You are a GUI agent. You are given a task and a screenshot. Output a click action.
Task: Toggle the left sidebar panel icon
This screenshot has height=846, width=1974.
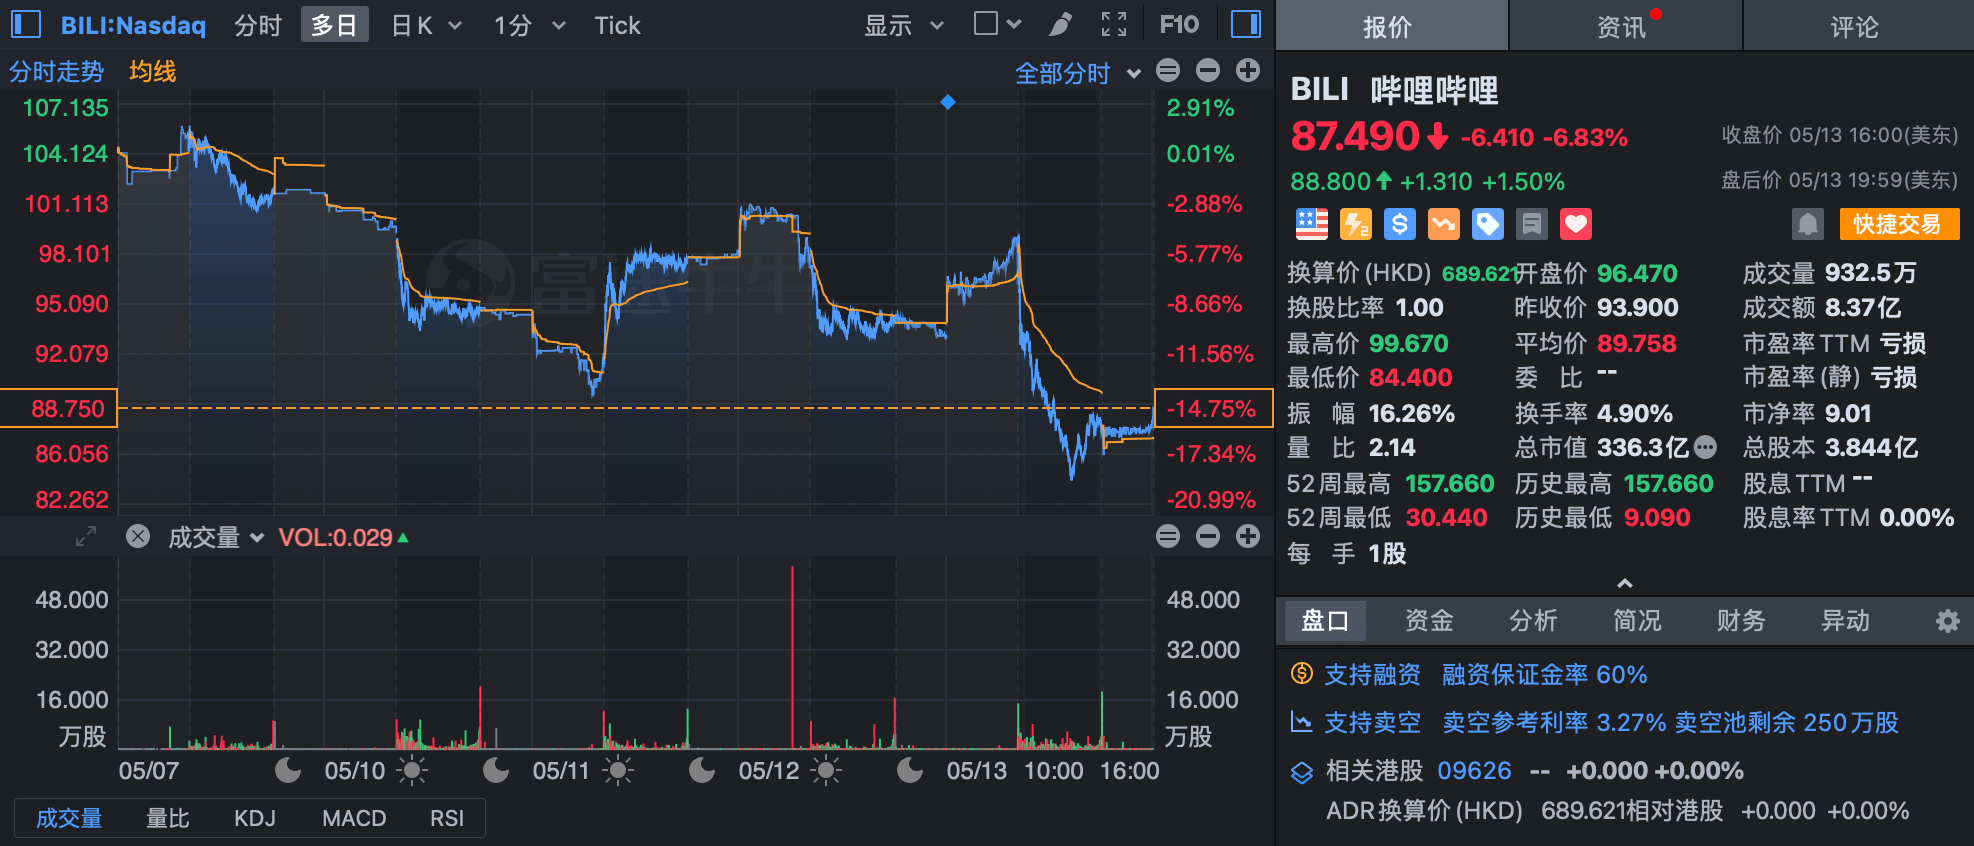26,24
